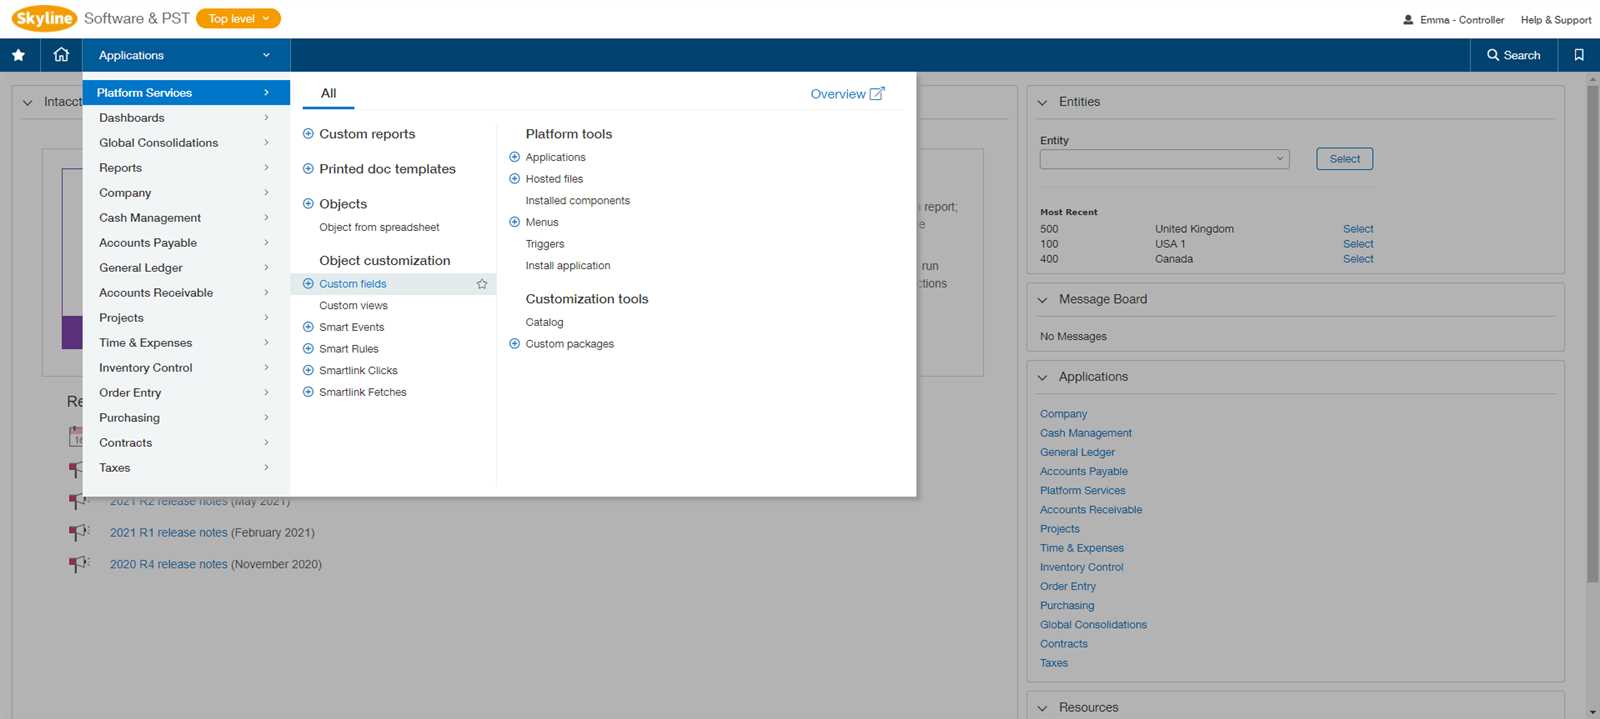Collapse the Entities panel
This screenshot has height=719, width=1600.
coord(1042,102)
